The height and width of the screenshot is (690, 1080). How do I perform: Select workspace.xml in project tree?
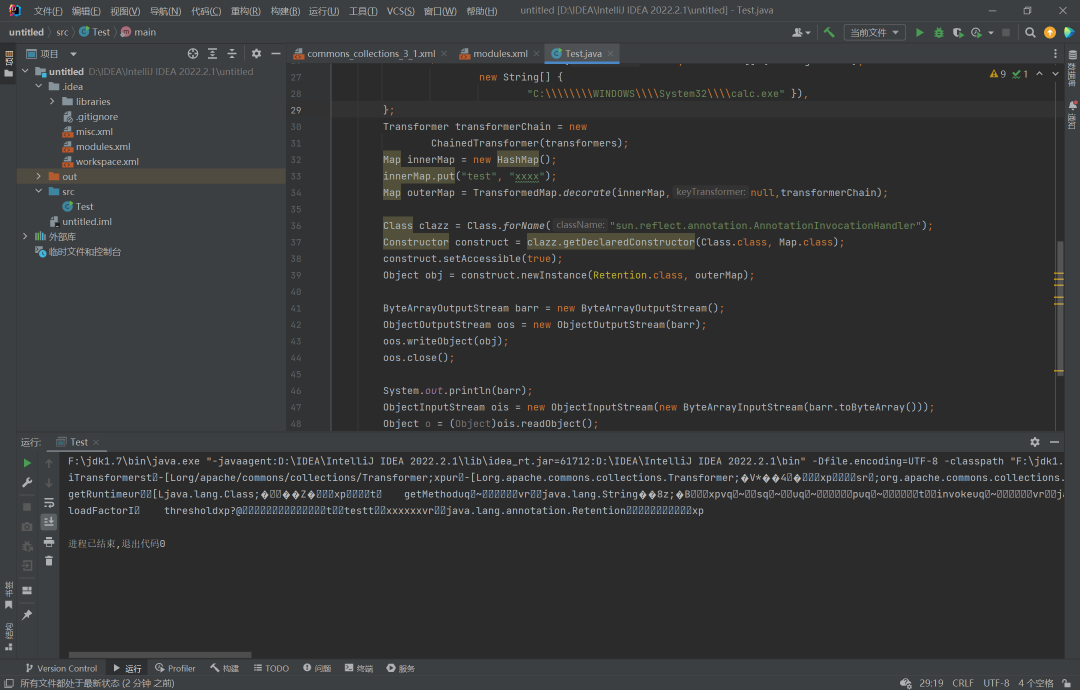click(x=107, y=161)
